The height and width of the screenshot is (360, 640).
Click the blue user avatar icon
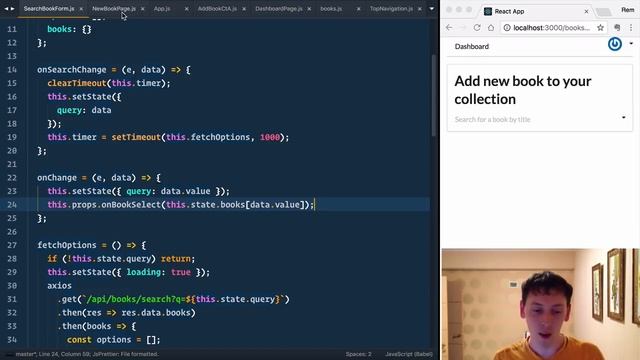click(615, 44)
